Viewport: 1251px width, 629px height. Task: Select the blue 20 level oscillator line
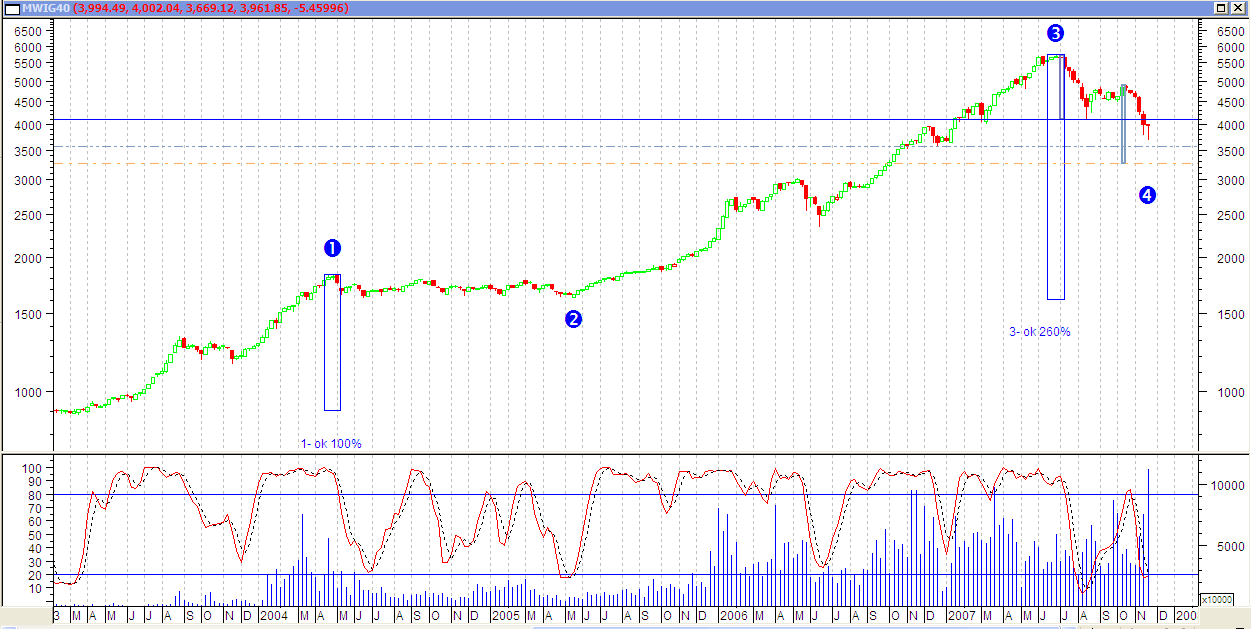pos(625,574)
